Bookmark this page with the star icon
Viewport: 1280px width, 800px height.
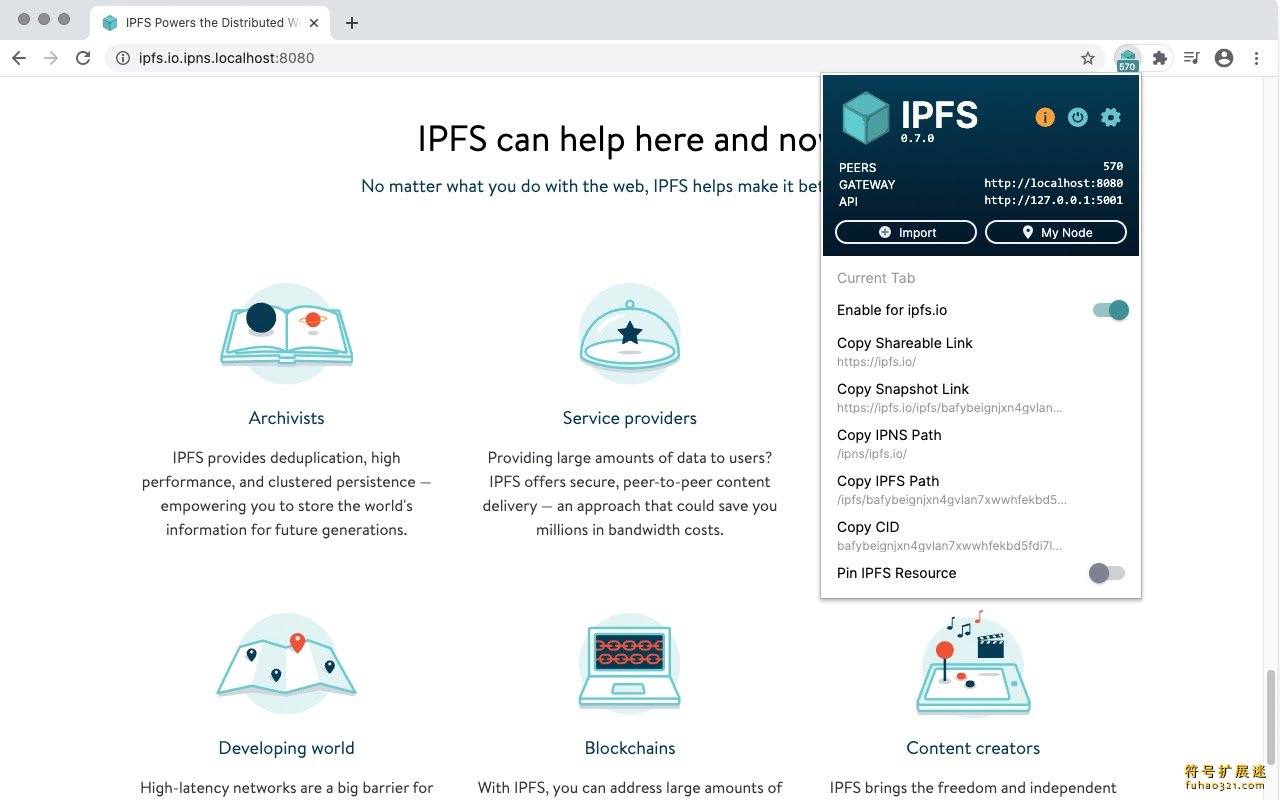(x=1088, y=58)
